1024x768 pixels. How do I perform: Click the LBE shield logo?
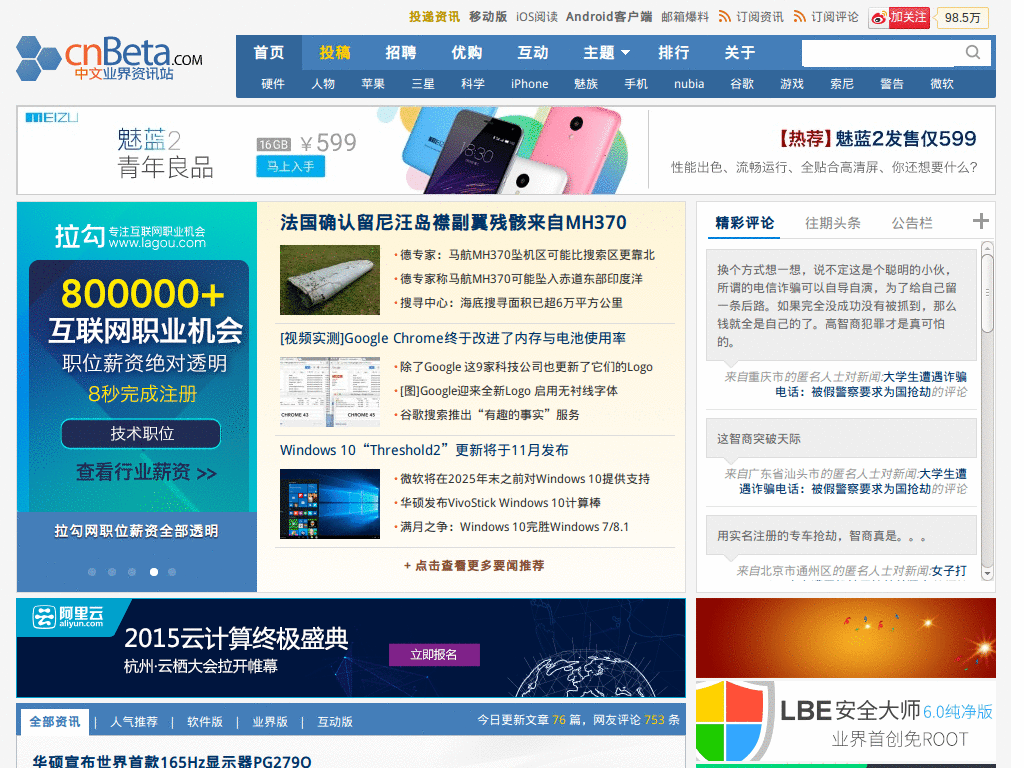735,721
